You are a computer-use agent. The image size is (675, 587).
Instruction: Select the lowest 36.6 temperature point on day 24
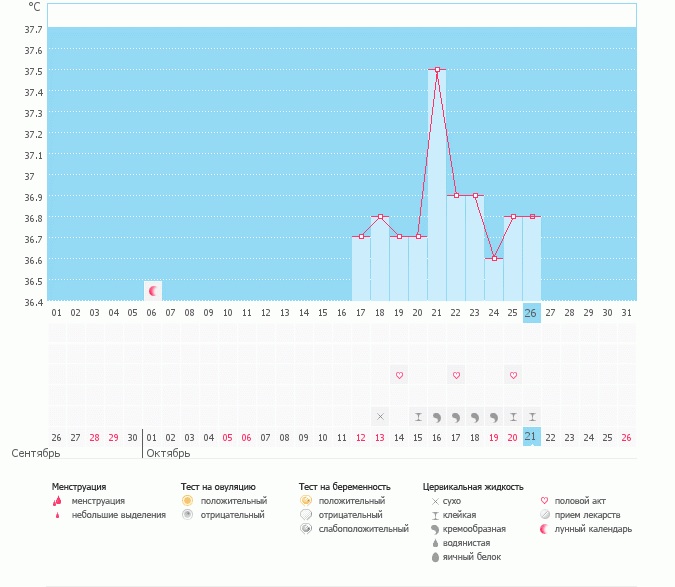tap(494, 258)
